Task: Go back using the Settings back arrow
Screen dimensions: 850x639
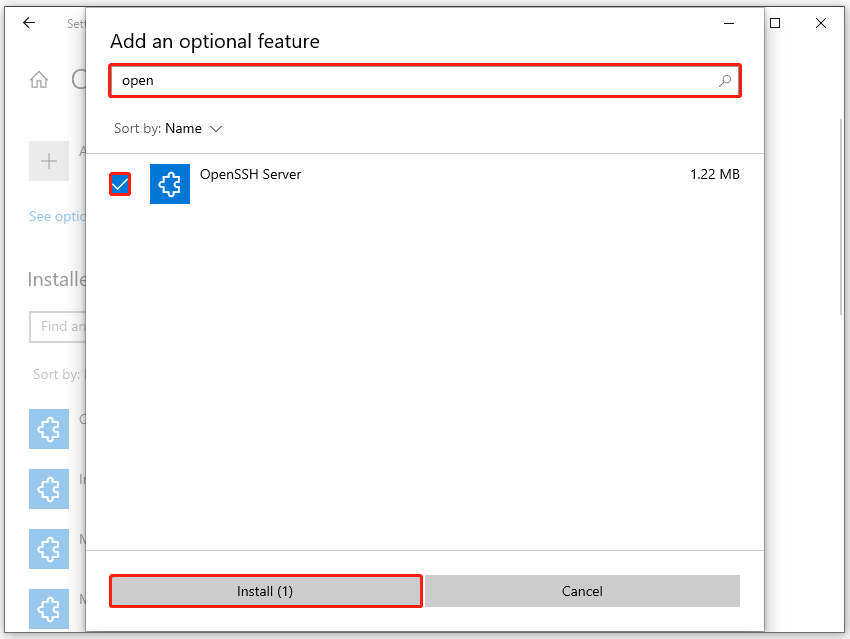Action: (29, 23)
